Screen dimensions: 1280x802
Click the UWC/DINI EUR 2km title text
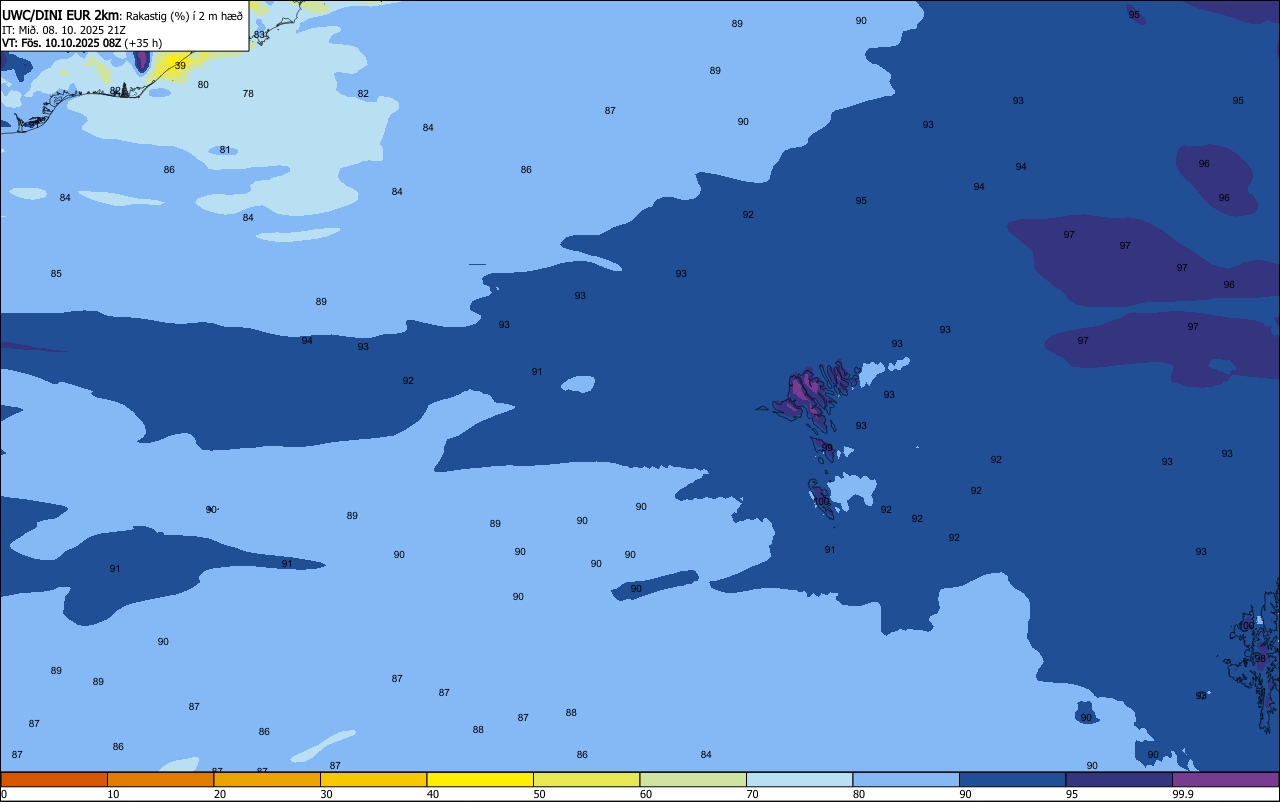[60, 15]
